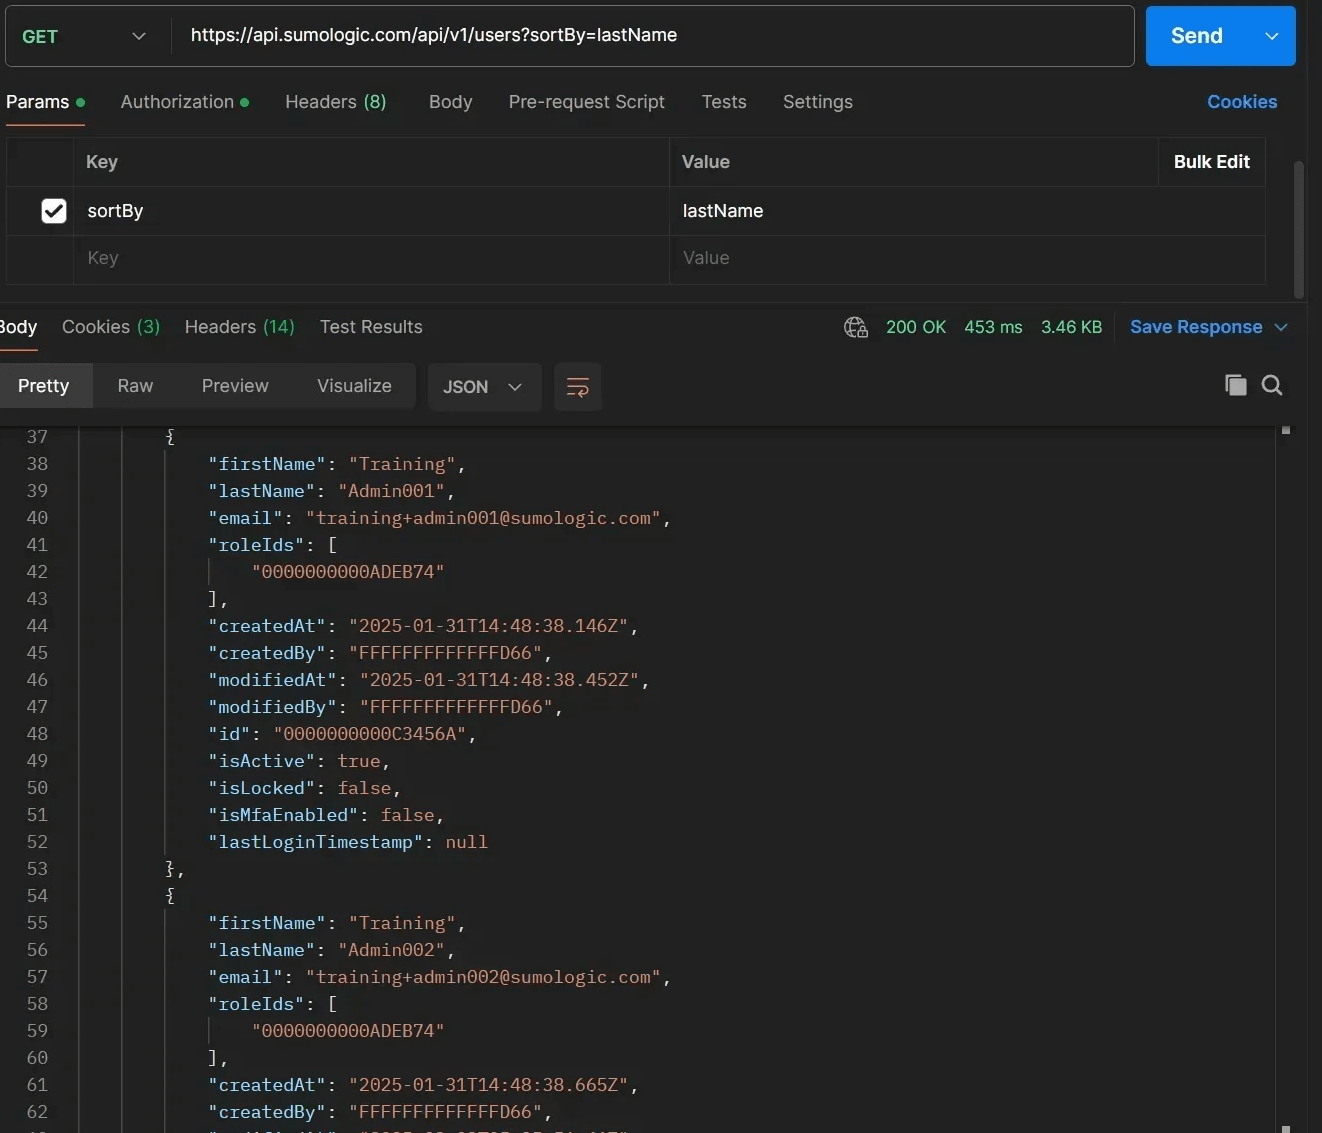
Task: Toggle word wrap in the response body
Action: (x=578, y=387)
